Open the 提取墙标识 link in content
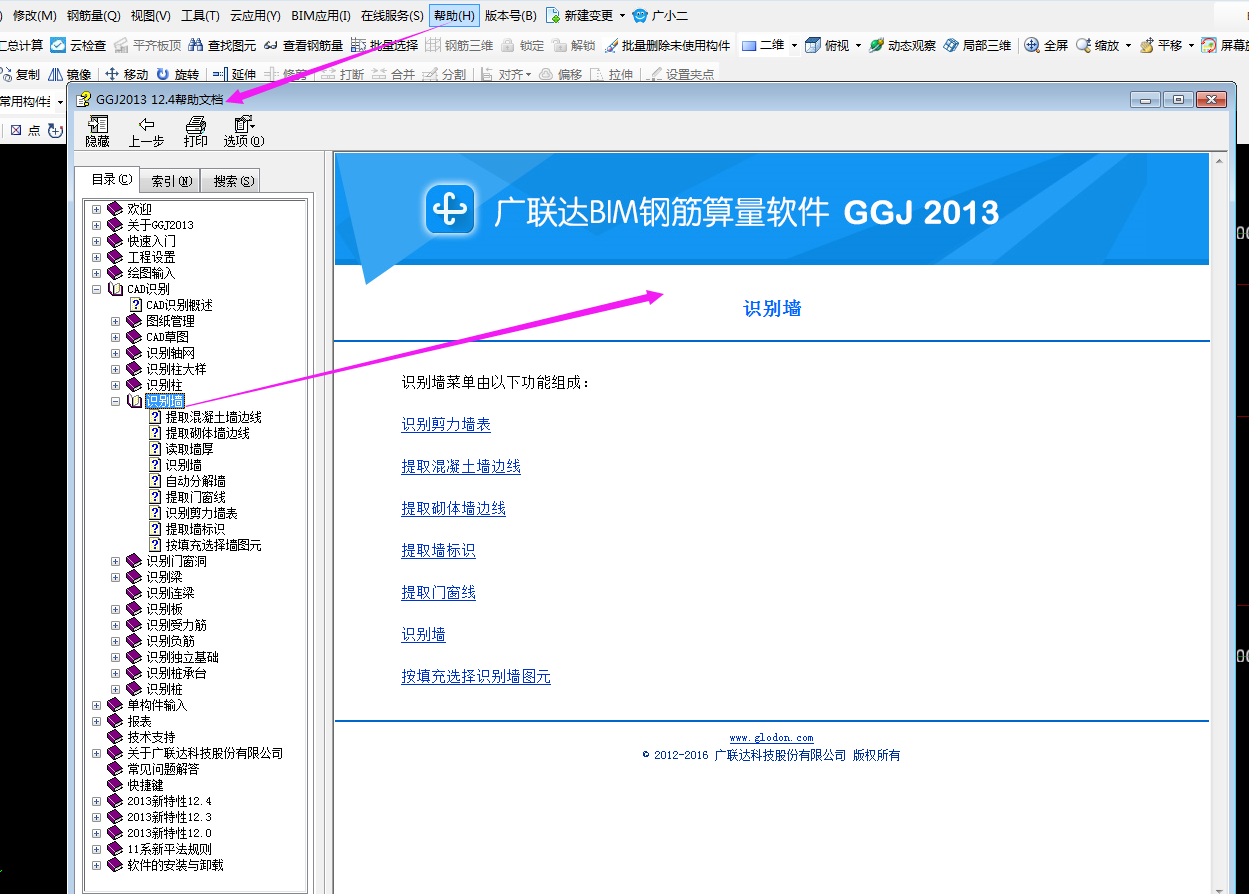The image size is (1249, 894). tap(438, 551)
